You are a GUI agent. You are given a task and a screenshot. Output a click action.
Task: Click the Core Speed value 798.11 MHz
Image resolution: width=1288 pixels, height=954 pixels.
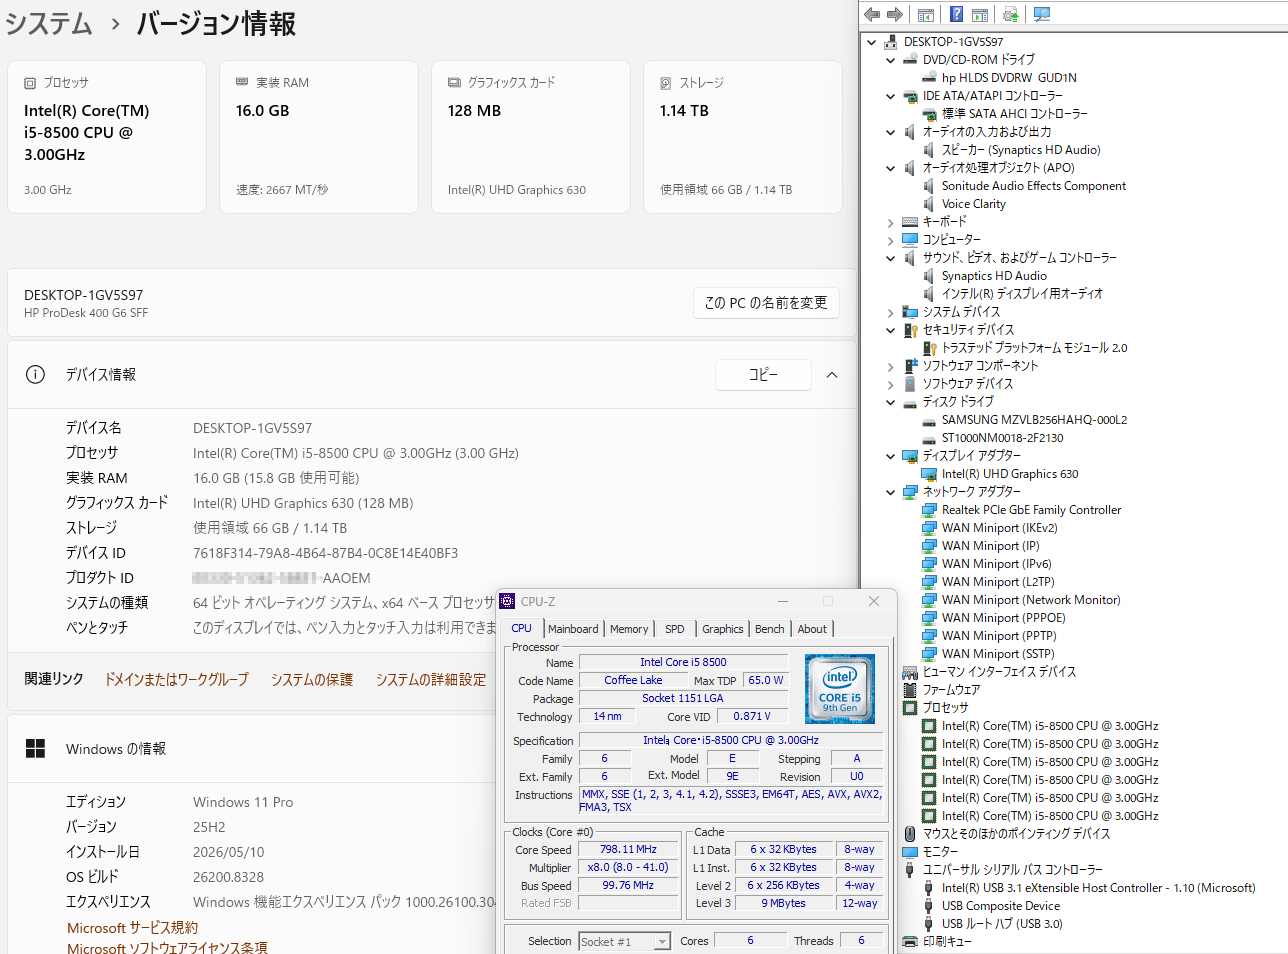tap(628, 849)
